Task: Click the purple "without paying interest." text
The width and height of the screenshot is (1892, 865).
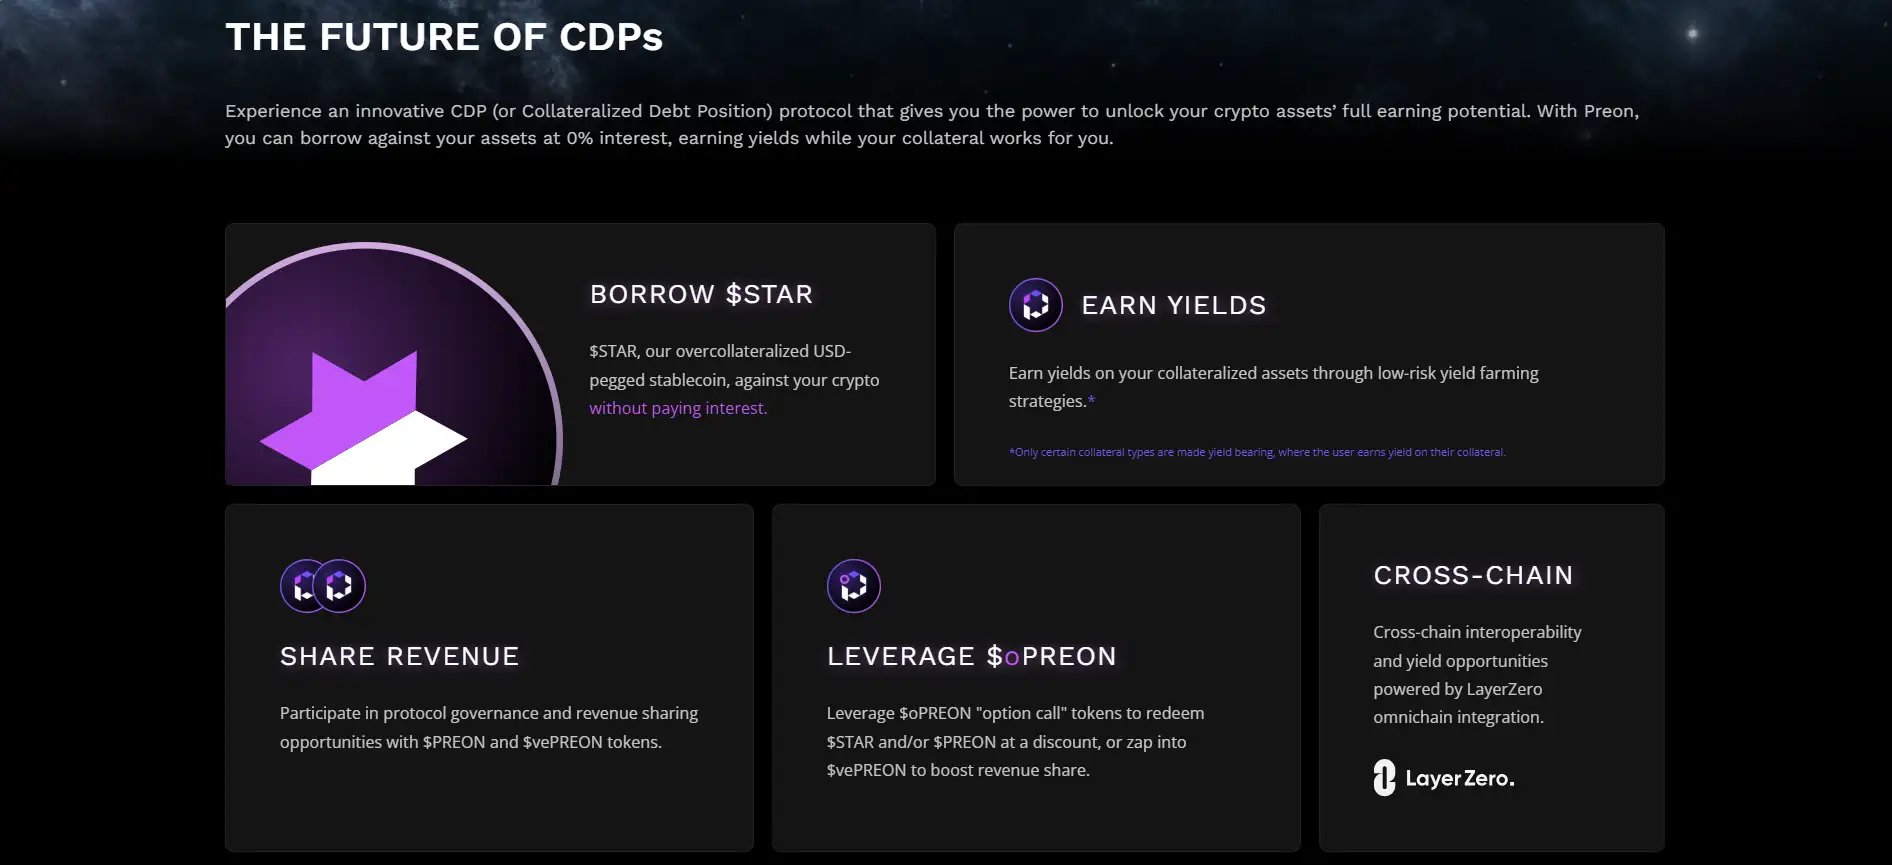Action: pyautogui.click(x=678, y=408)
